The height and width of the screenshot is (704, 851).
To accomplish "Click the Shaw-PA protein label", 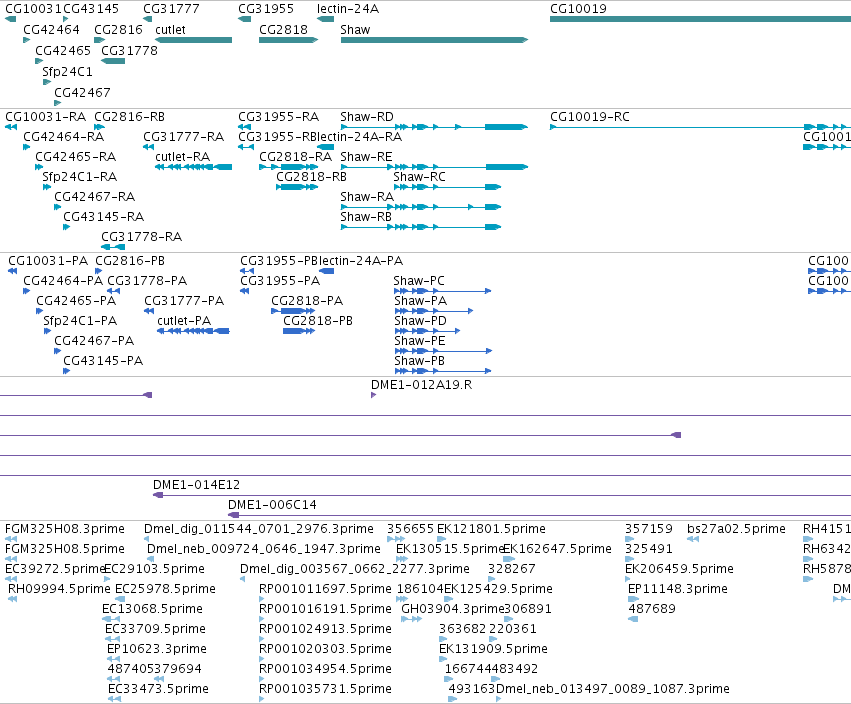I will 421,301.
